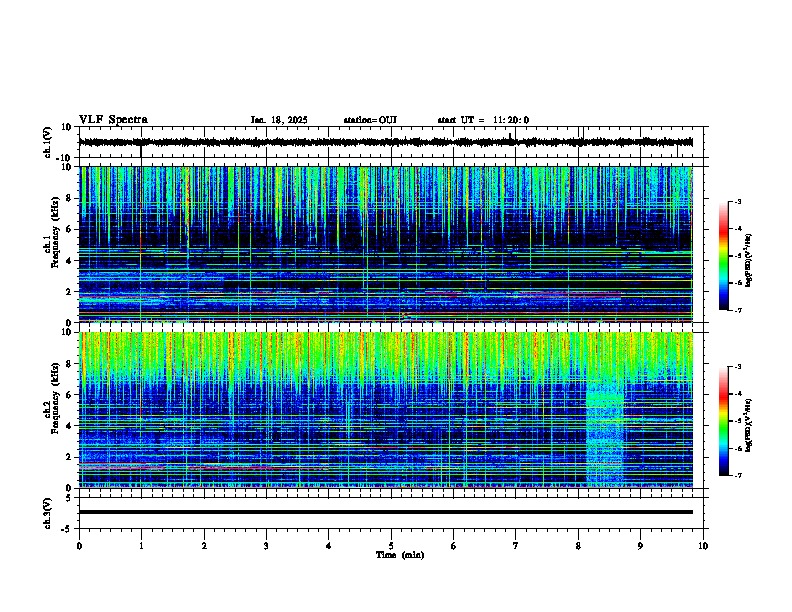Click the time axis tick label "3"
The height and width of the screenshot is (612, 792).
266,546
